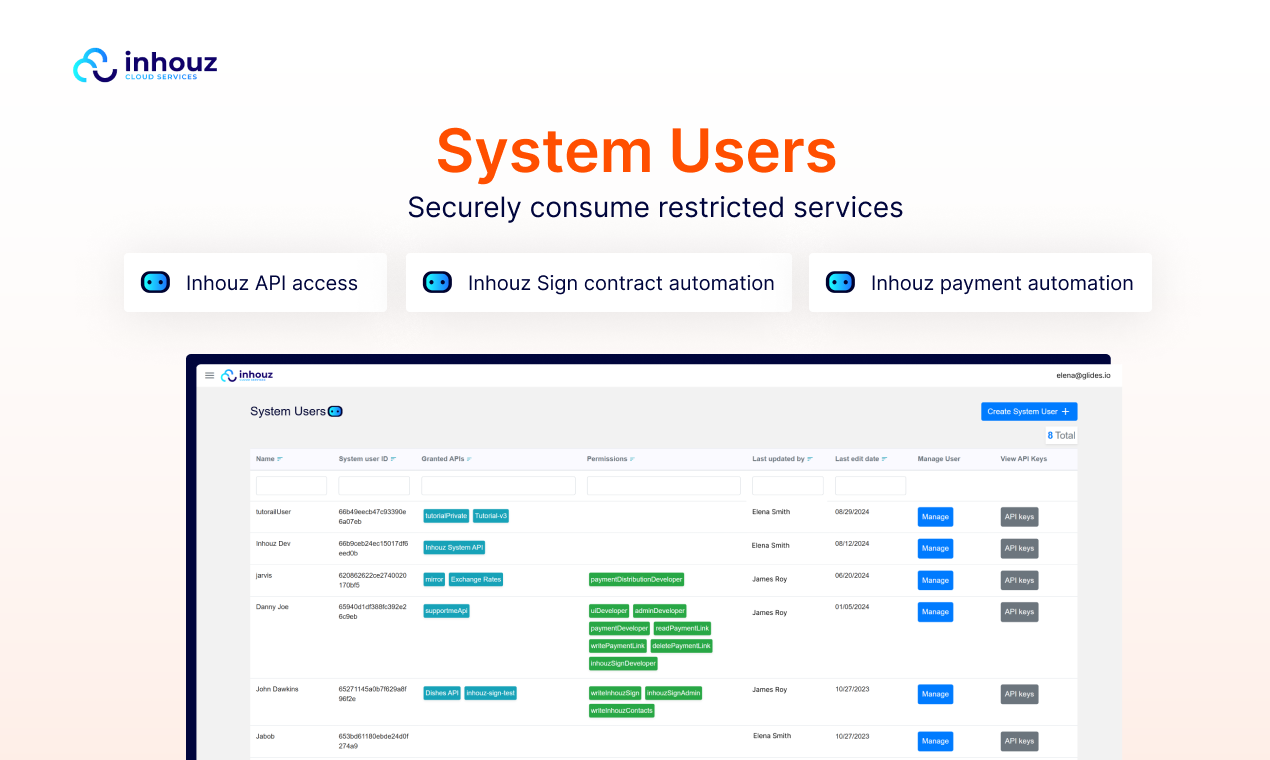Click the elena@glides.io account email

[x=1083, y=376]
